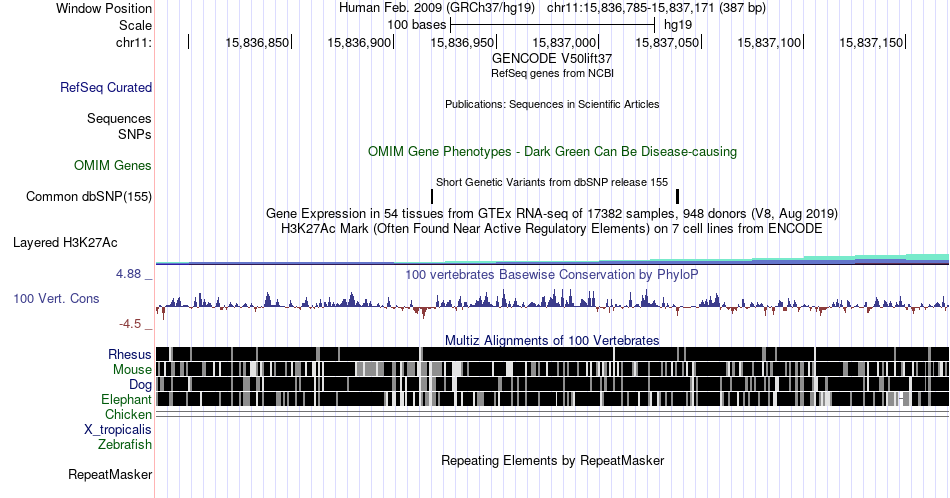Viewport: 950px width, 498px height.
Task: Click the RefSeq Curated track label
Action: pos(106,87)
